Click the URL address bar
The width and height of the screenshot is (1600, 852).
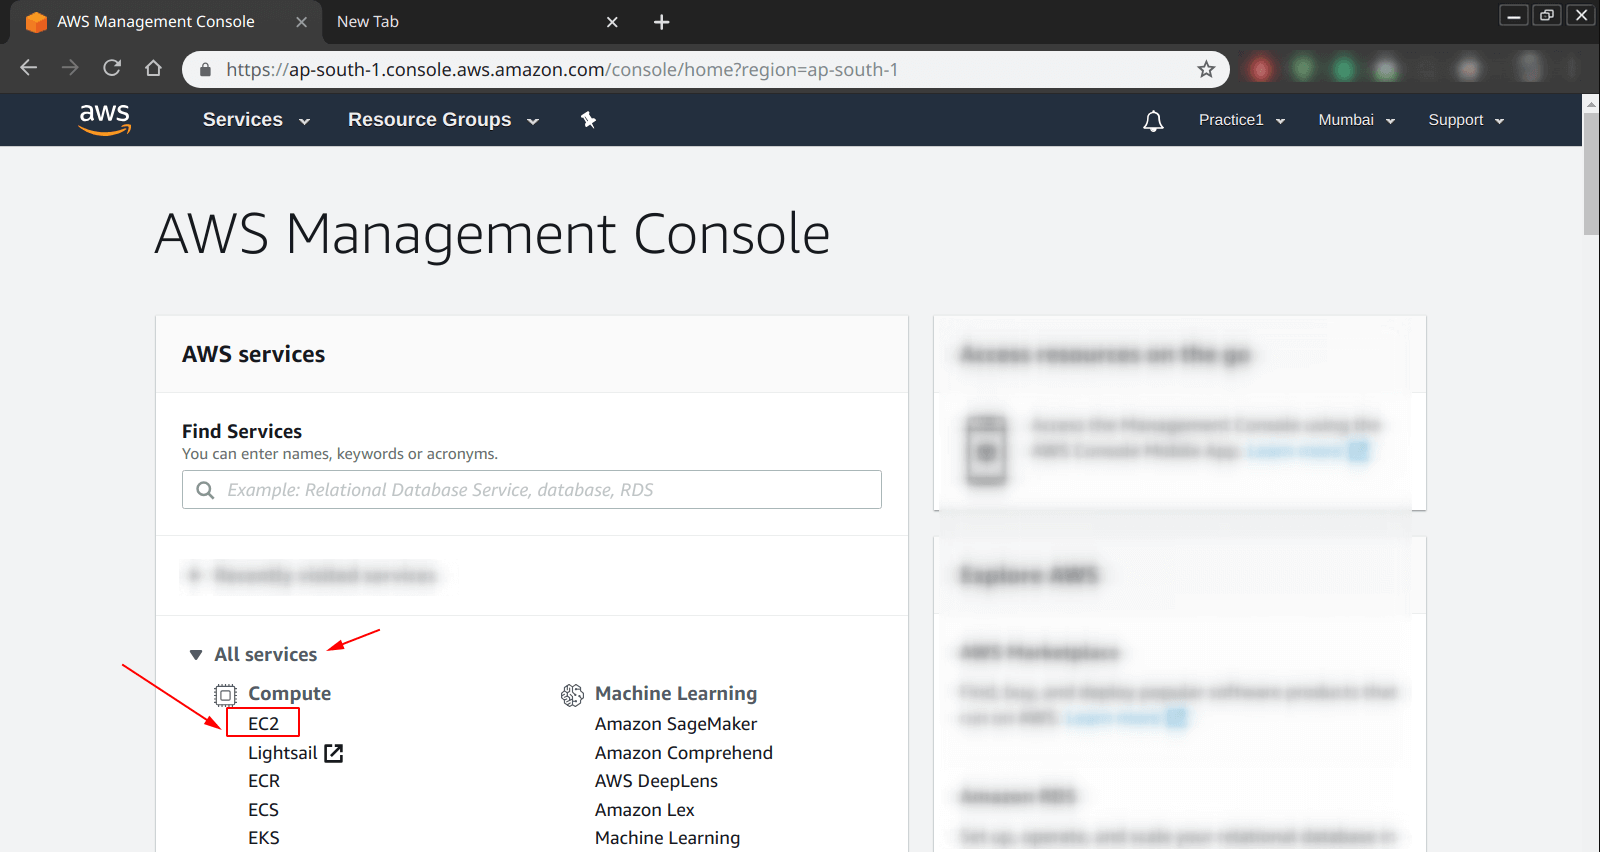coord(705,69)
